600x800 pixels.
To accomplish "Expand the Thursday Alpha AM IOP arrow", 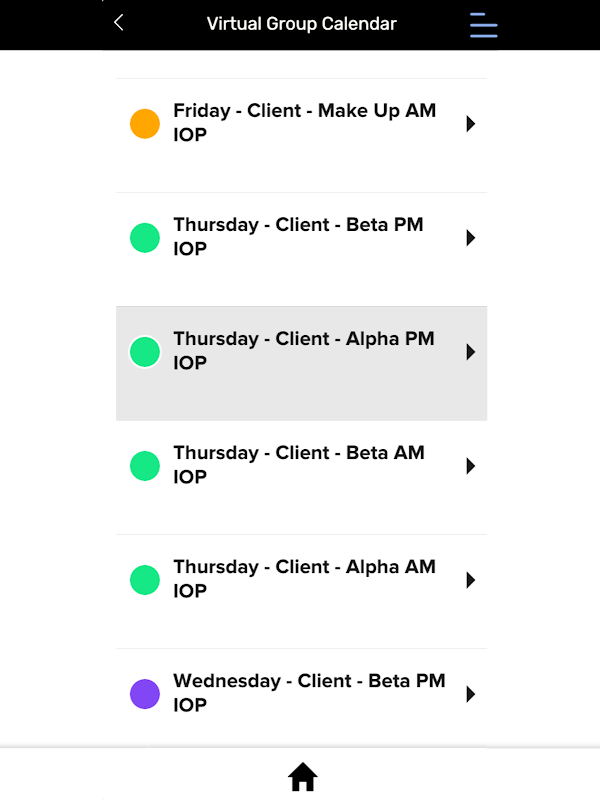I will [470, 580].
